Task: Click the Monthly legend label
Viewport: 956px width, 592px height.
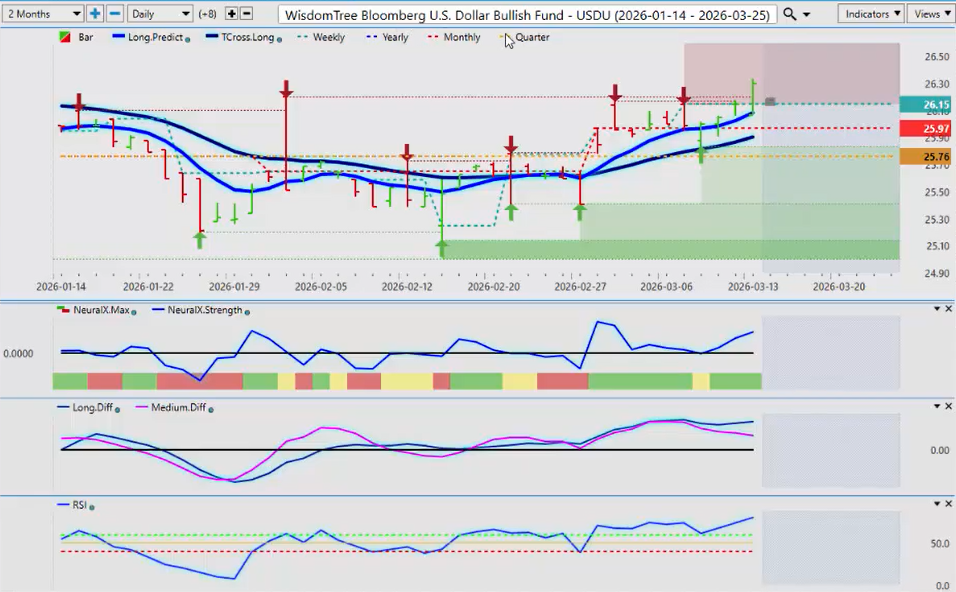Action: click(460, 37)
